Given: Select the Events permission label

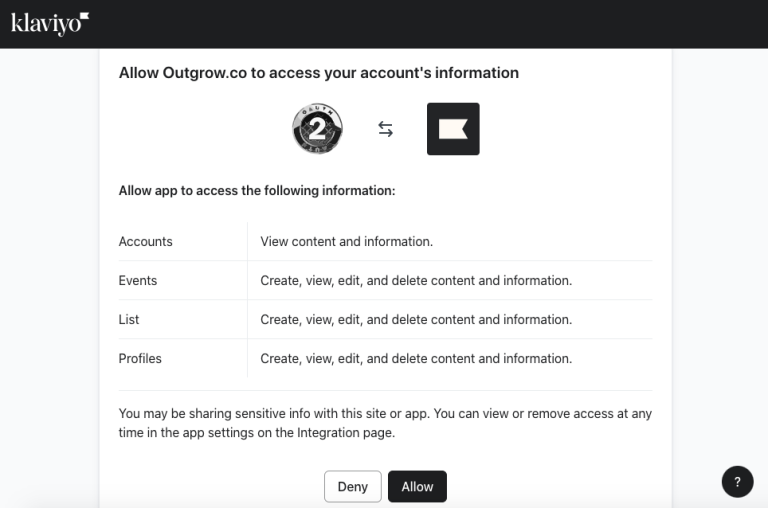Looking at the screenshot, I should [138, 280].
